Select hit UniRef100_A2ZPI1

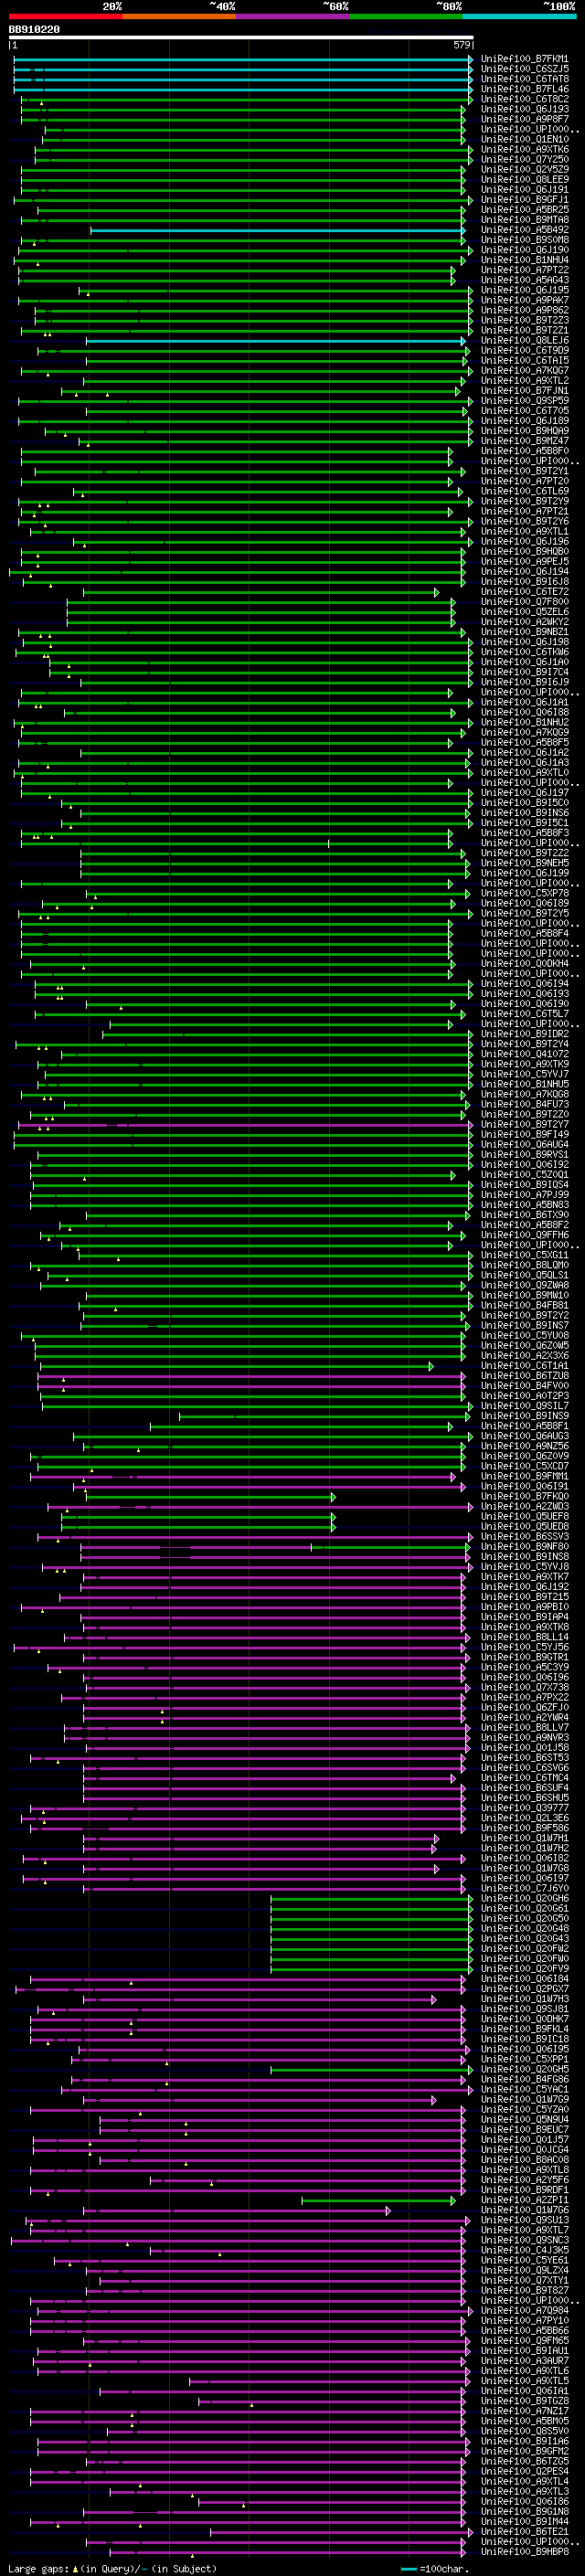[525, 2200]
